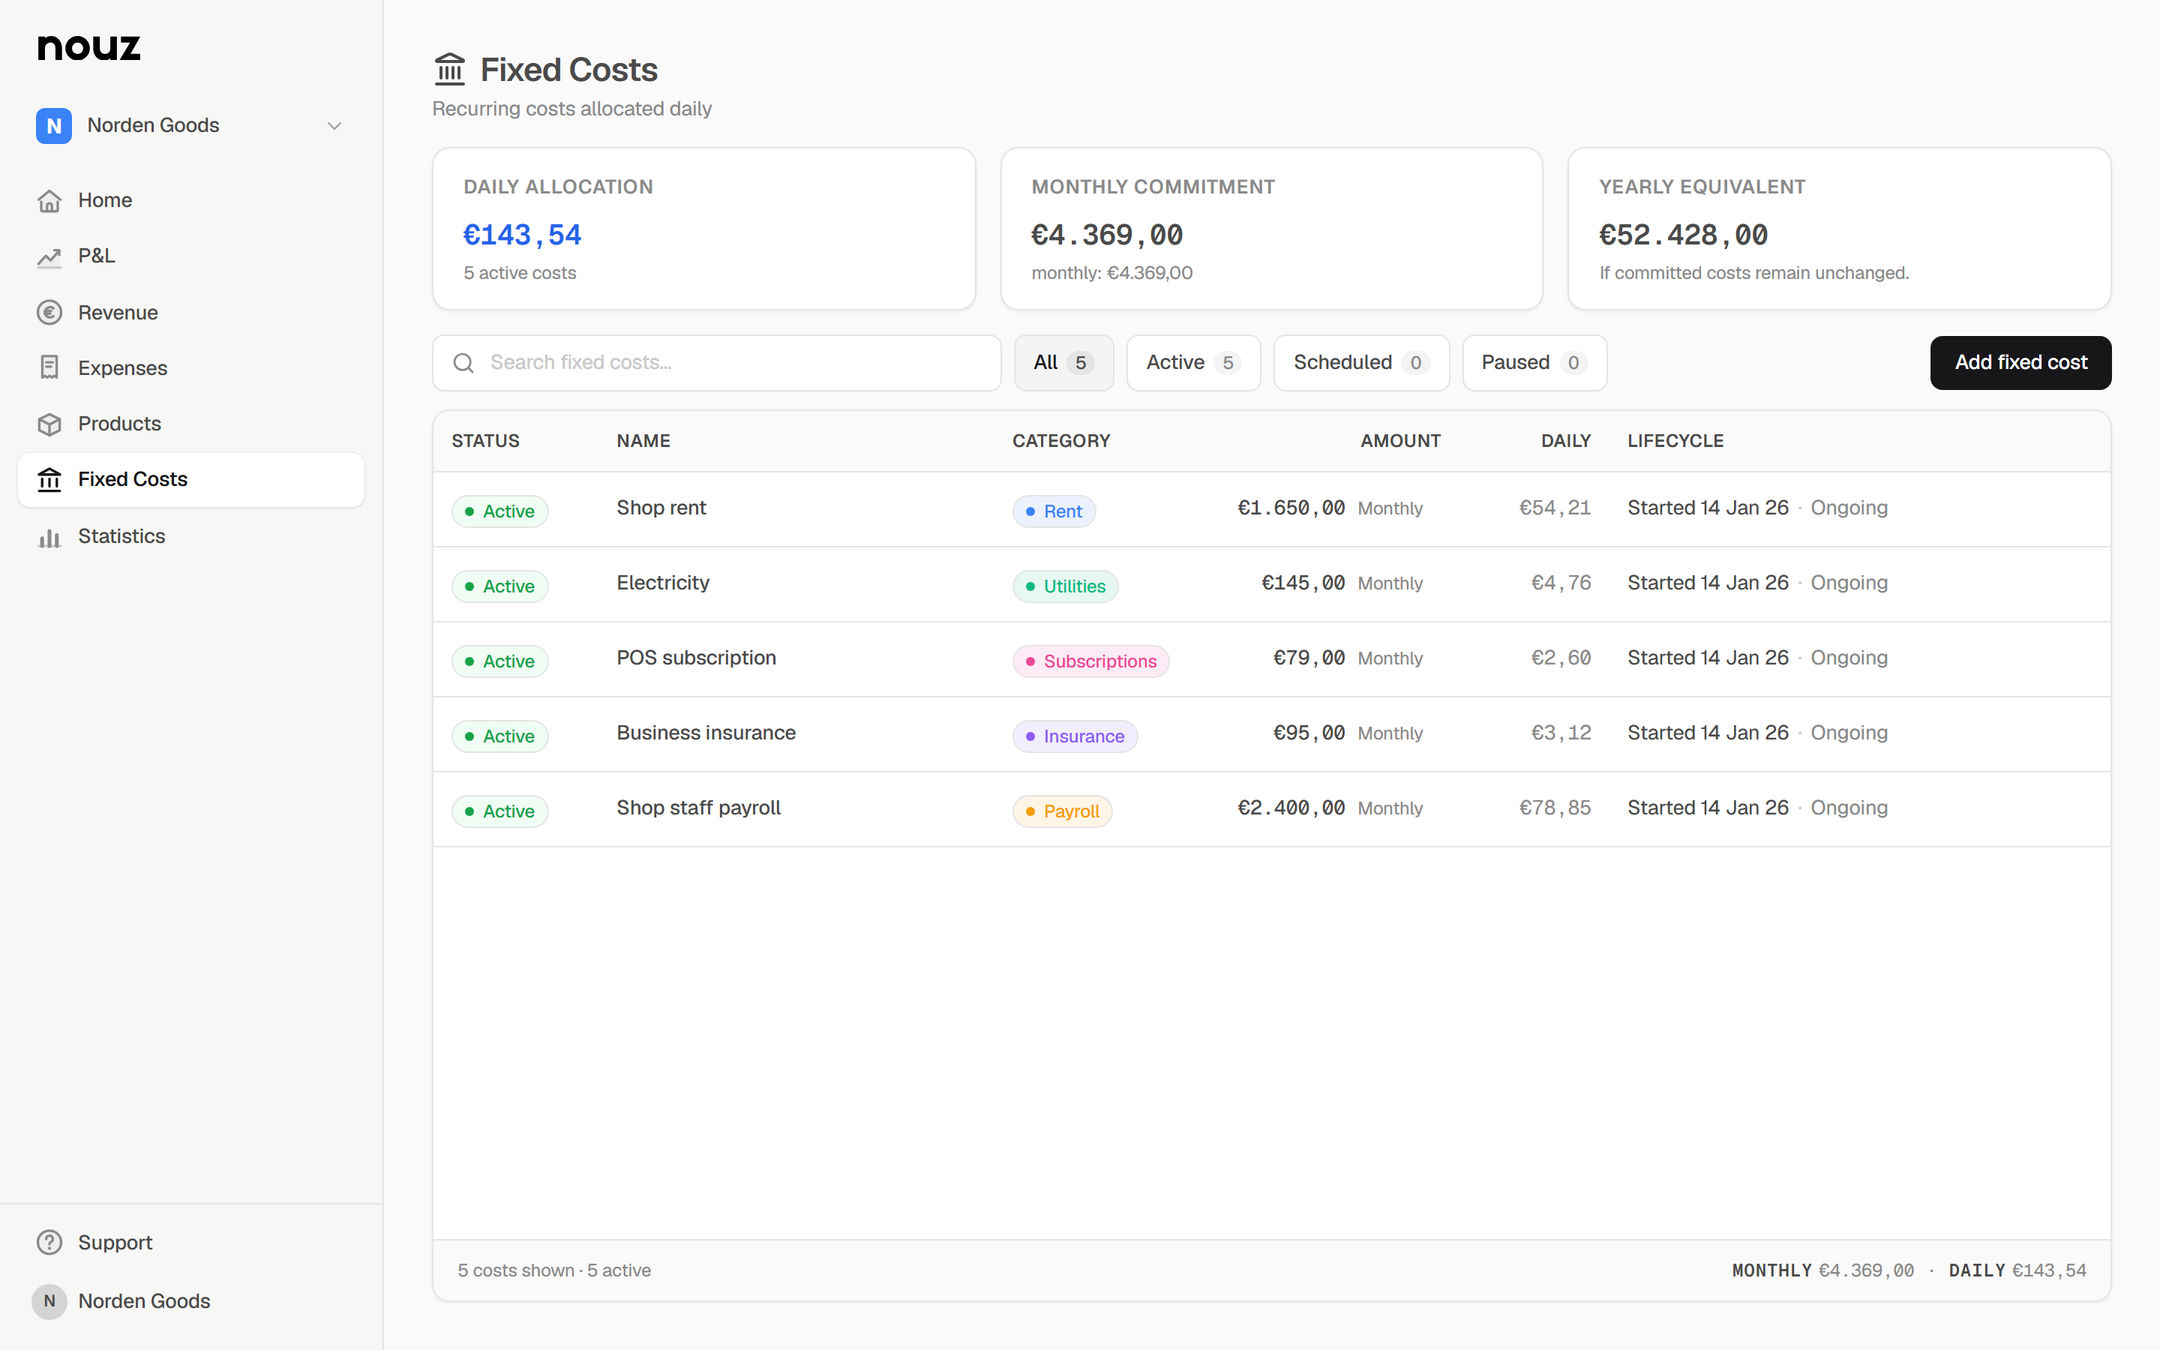Click the green Utilities category tag
This screenshot has width=2160, height=1350.
click(1065, 586)
